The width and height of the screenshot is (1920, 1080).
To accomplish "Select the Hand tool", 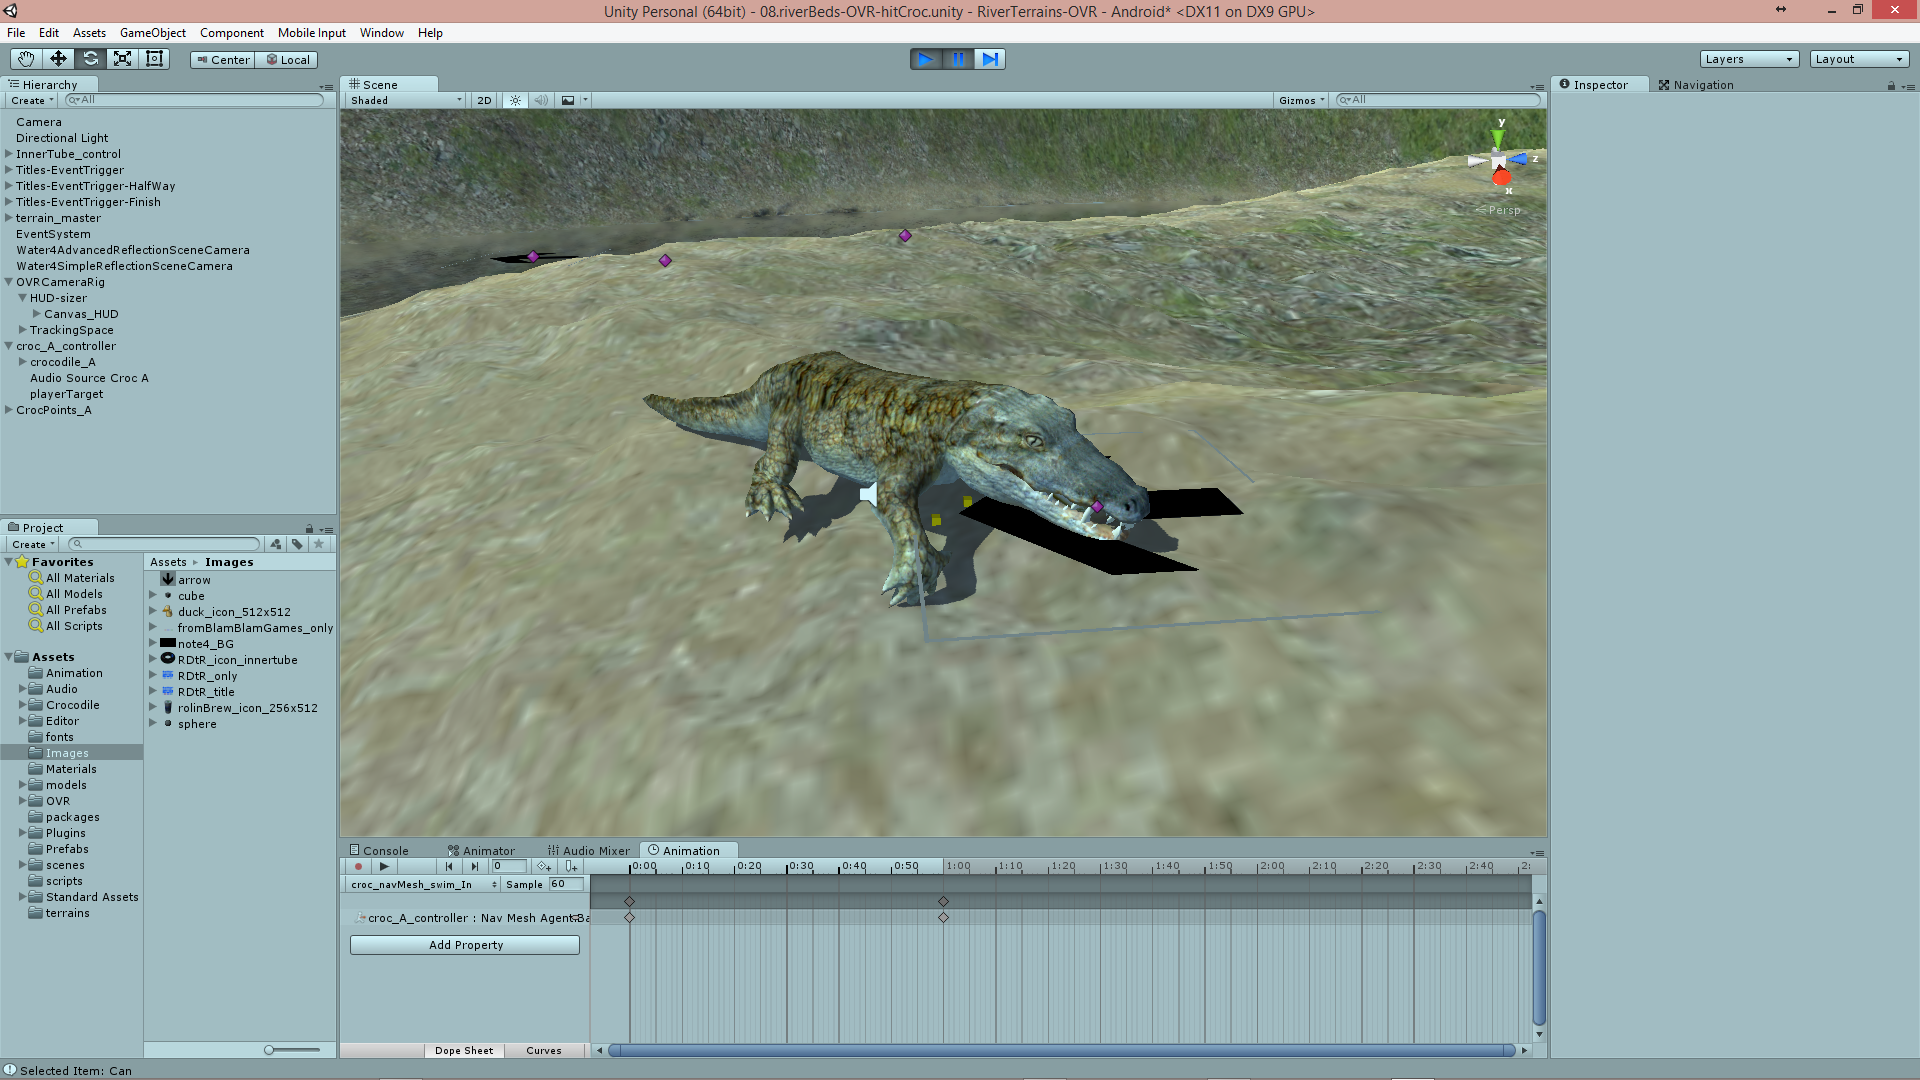I will click(x=26, y=59).
